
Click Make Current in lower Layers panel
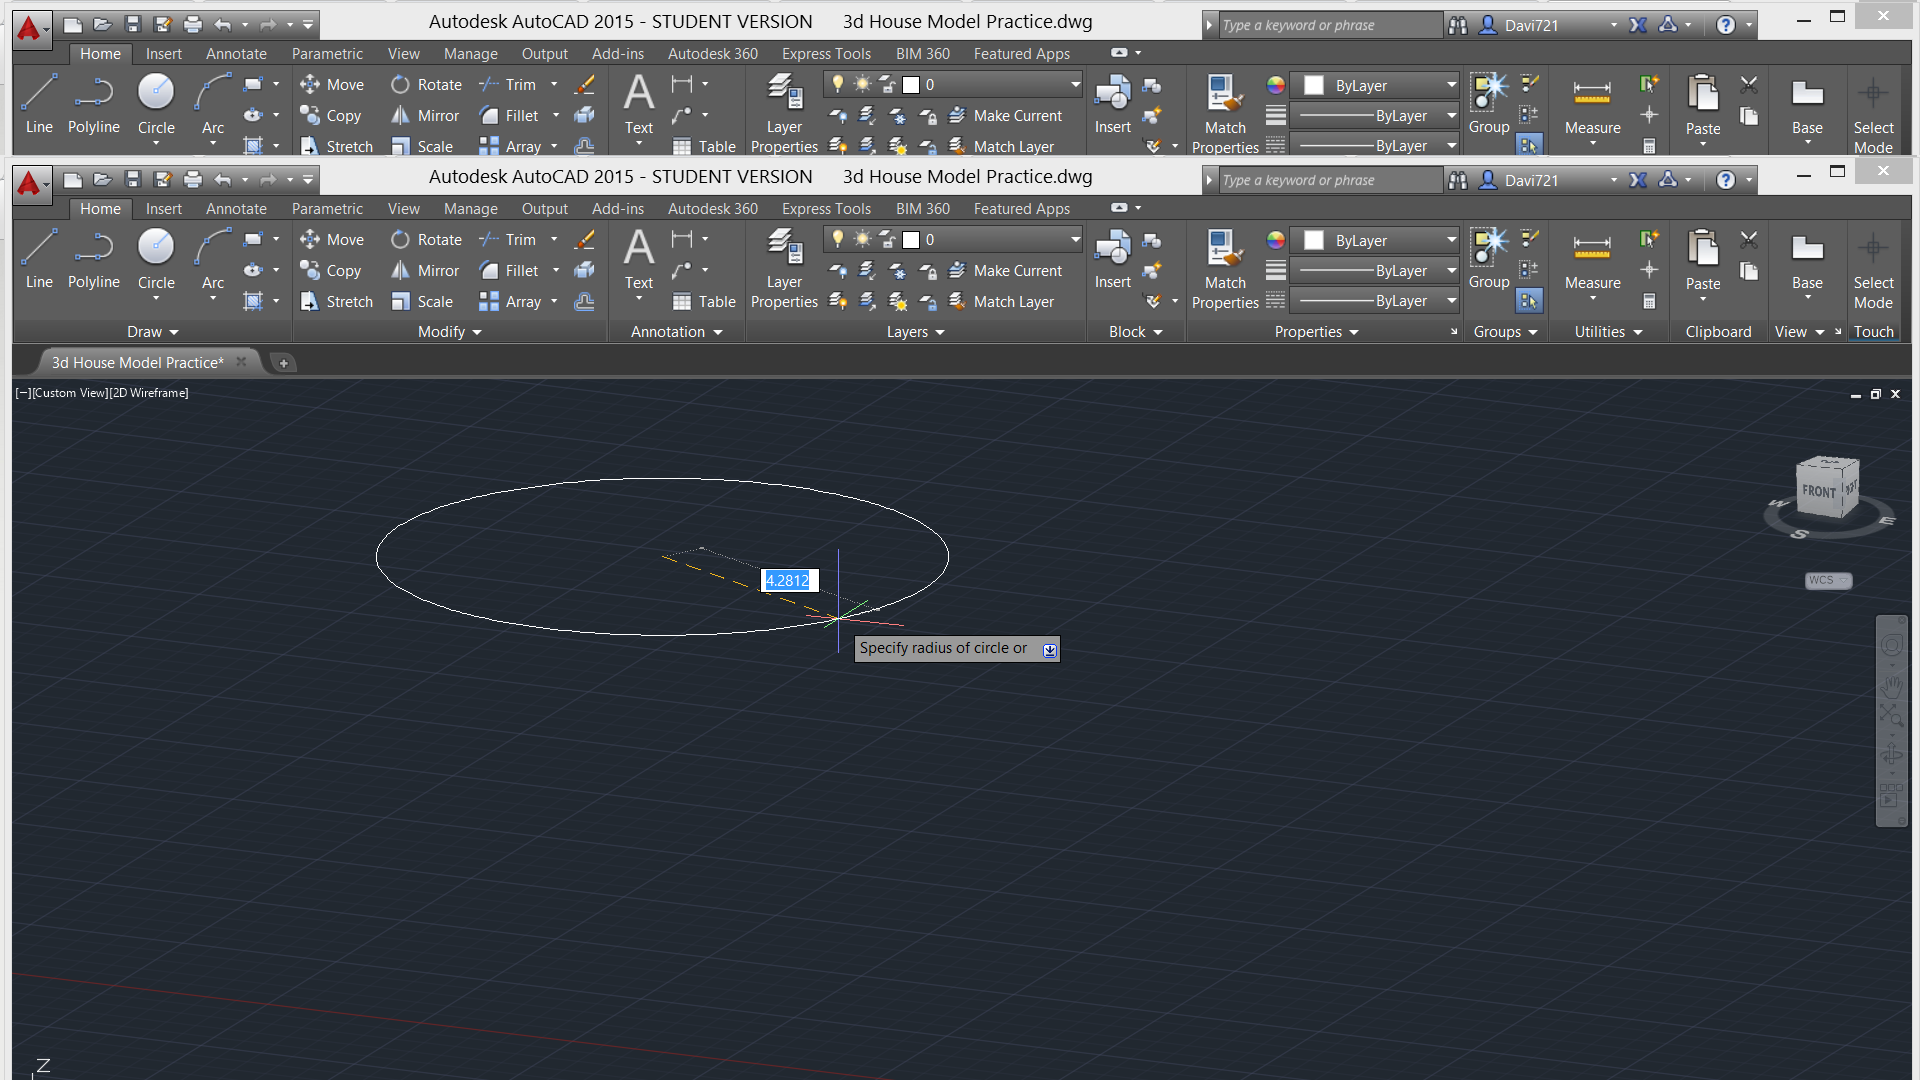tap(1005, 271)
